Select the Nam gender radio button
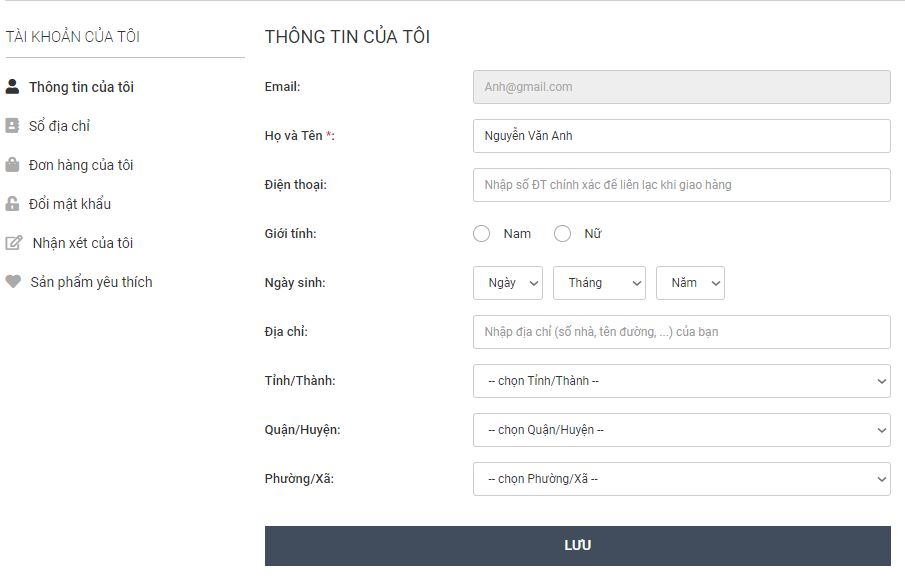 [x=481, y=234]
